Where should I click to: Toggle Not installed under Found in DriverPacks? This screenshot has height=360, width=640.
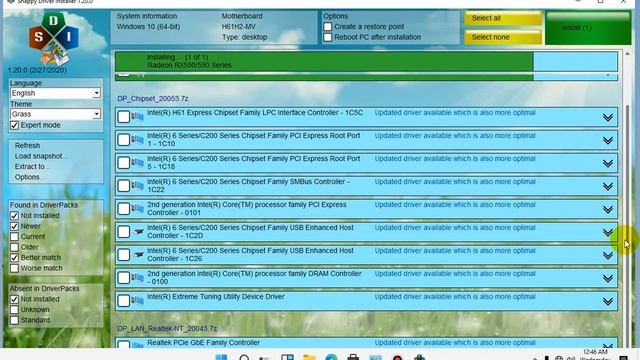(14, 216)
